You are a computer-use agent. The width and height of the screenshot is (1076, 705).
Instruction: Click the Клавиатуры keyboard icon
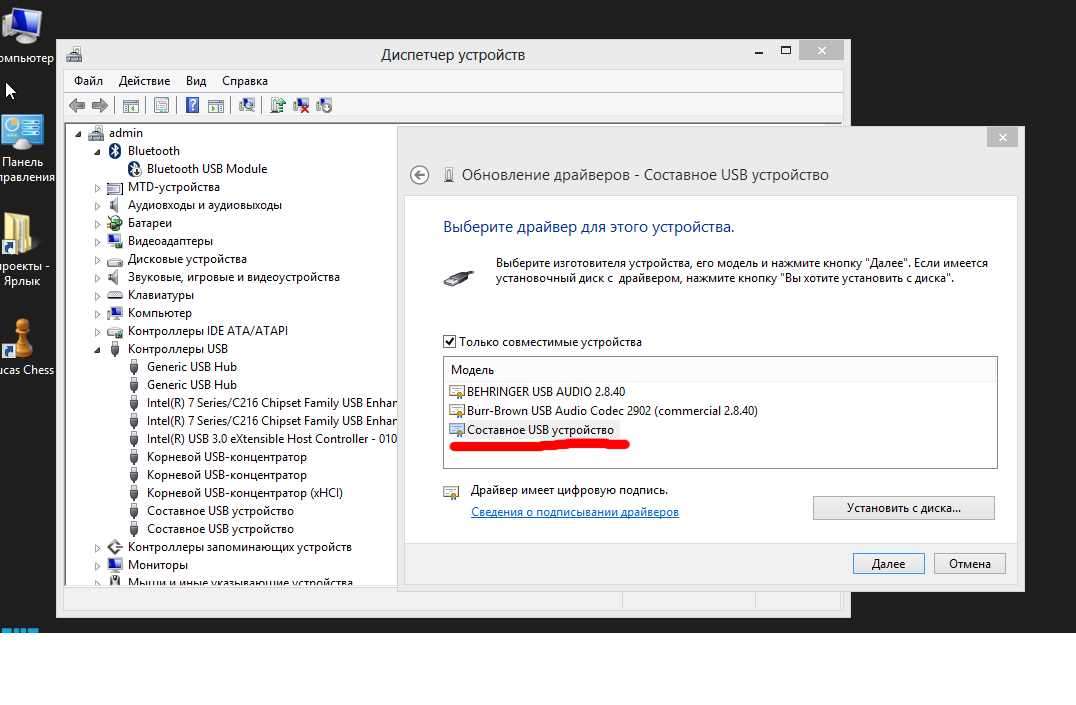(115, 295)
